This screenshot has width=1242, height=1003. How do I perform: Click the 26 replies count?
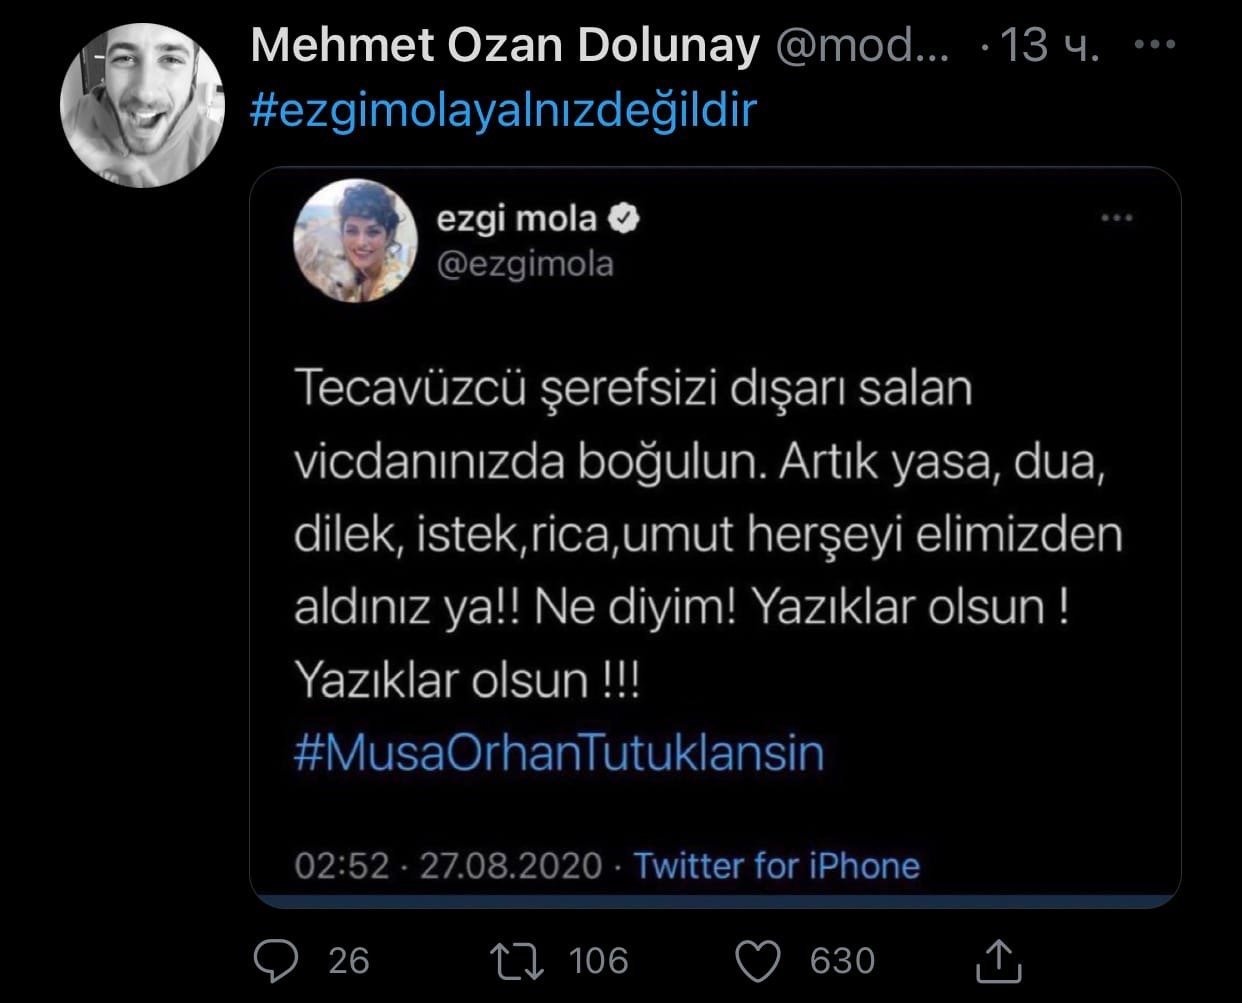tap(349, 960)
